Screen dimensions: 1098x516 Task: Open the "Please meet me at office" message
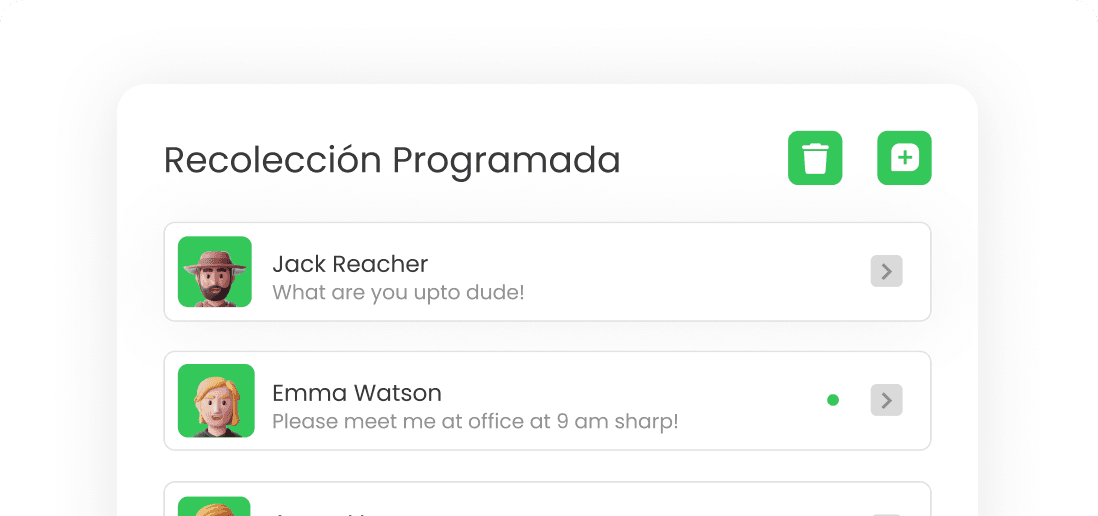tap(475, 421)
